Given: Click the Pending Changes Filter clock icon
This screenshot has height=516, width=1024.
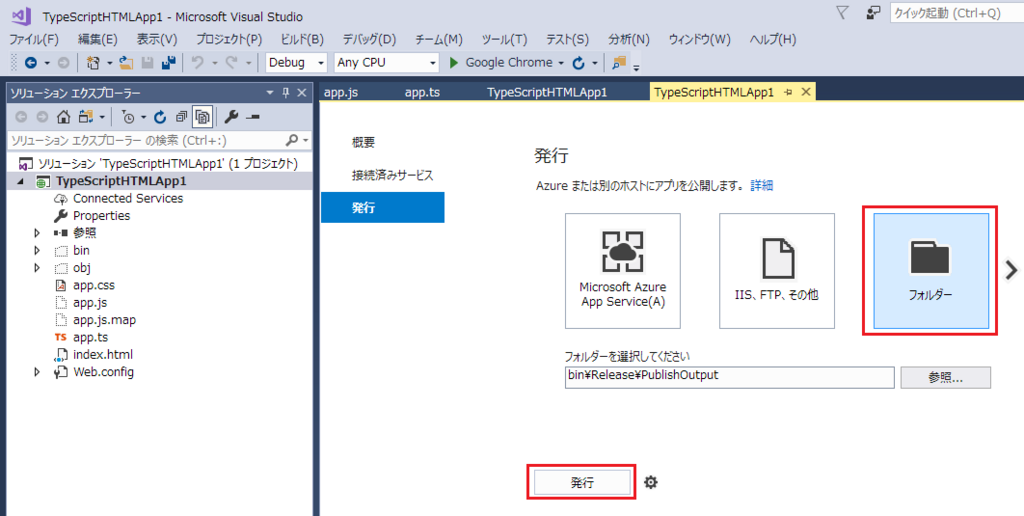Looking at the screenshot, I should (x=128, y=117).
